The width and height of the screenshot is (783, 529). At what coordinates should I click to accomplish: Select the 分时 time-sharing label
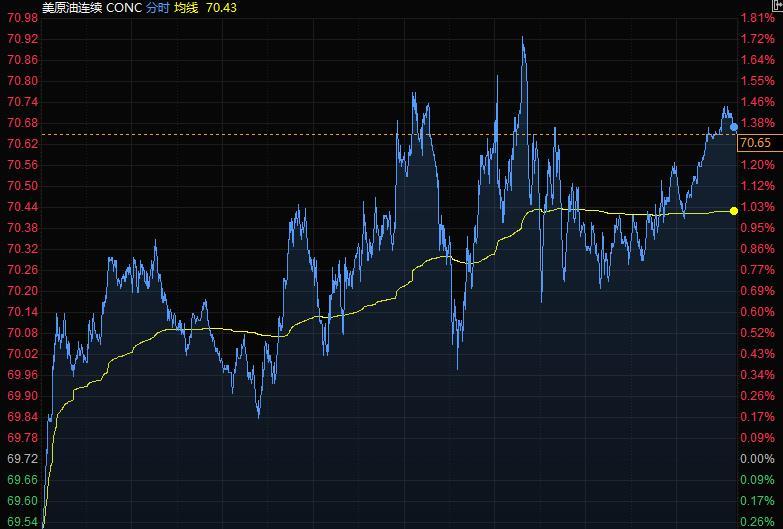coord(157,8)
